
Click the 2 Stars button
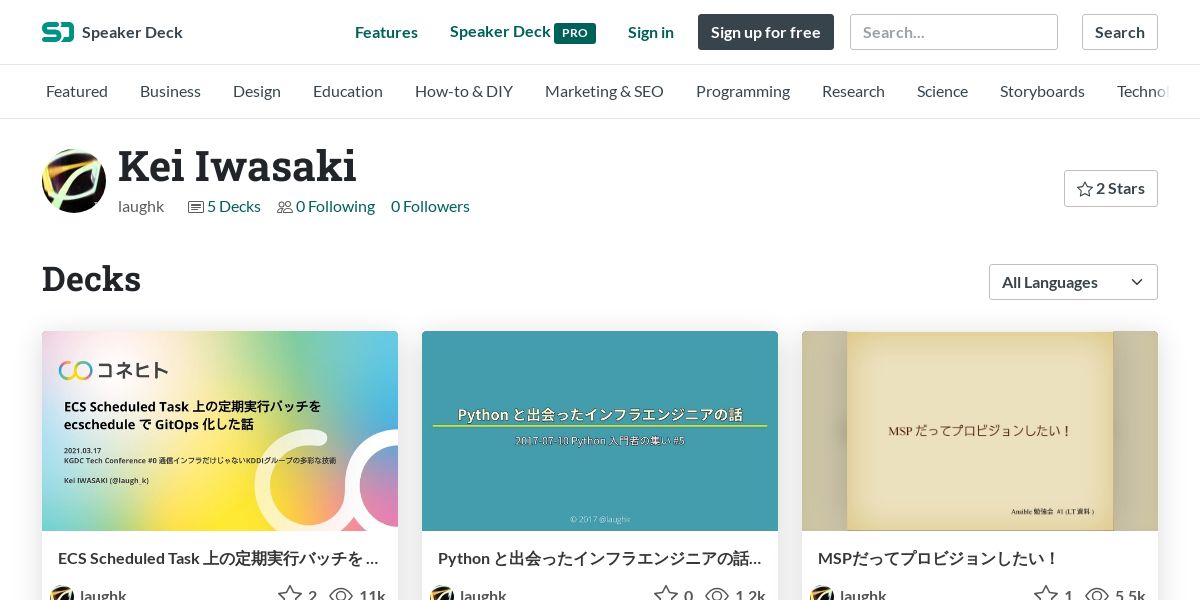coord(1111,189)
